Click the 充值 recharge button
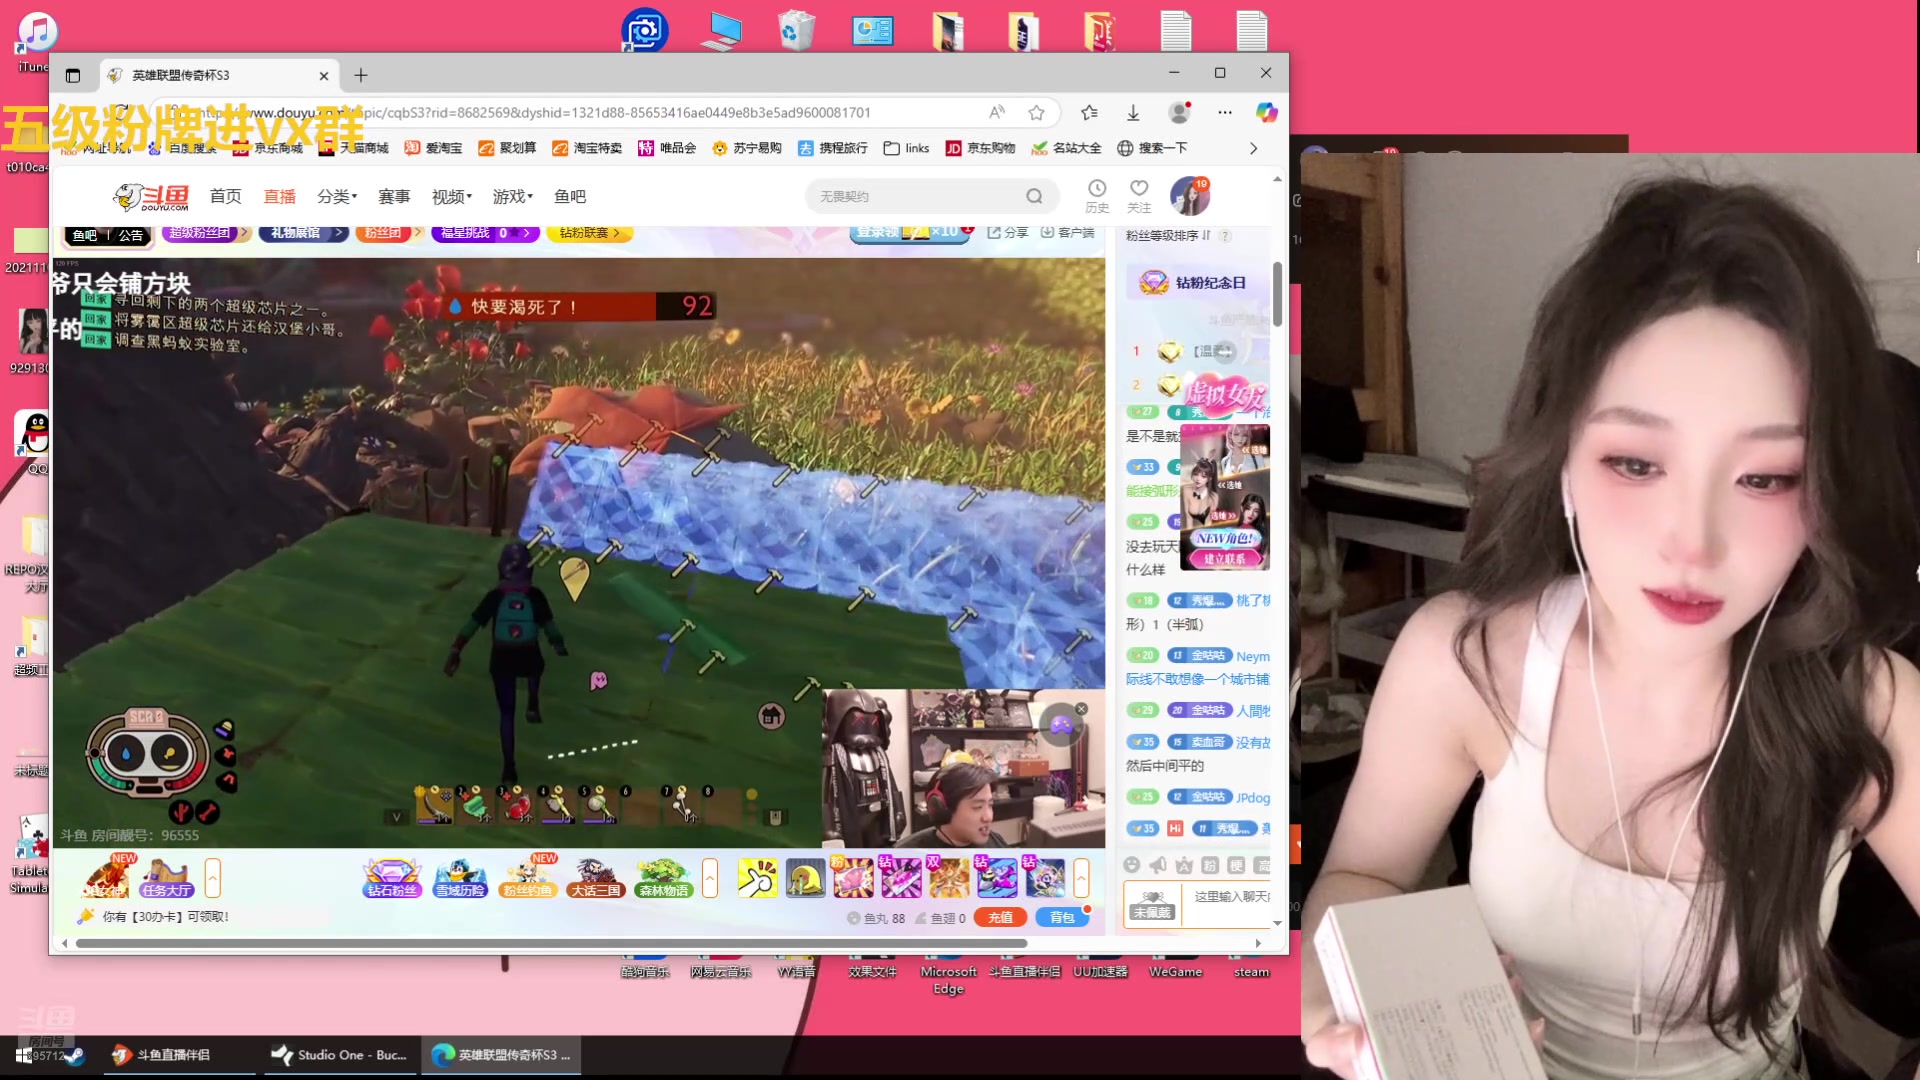The image size is (1920, 1080). pyautogui.click(x=1000, y=917)
